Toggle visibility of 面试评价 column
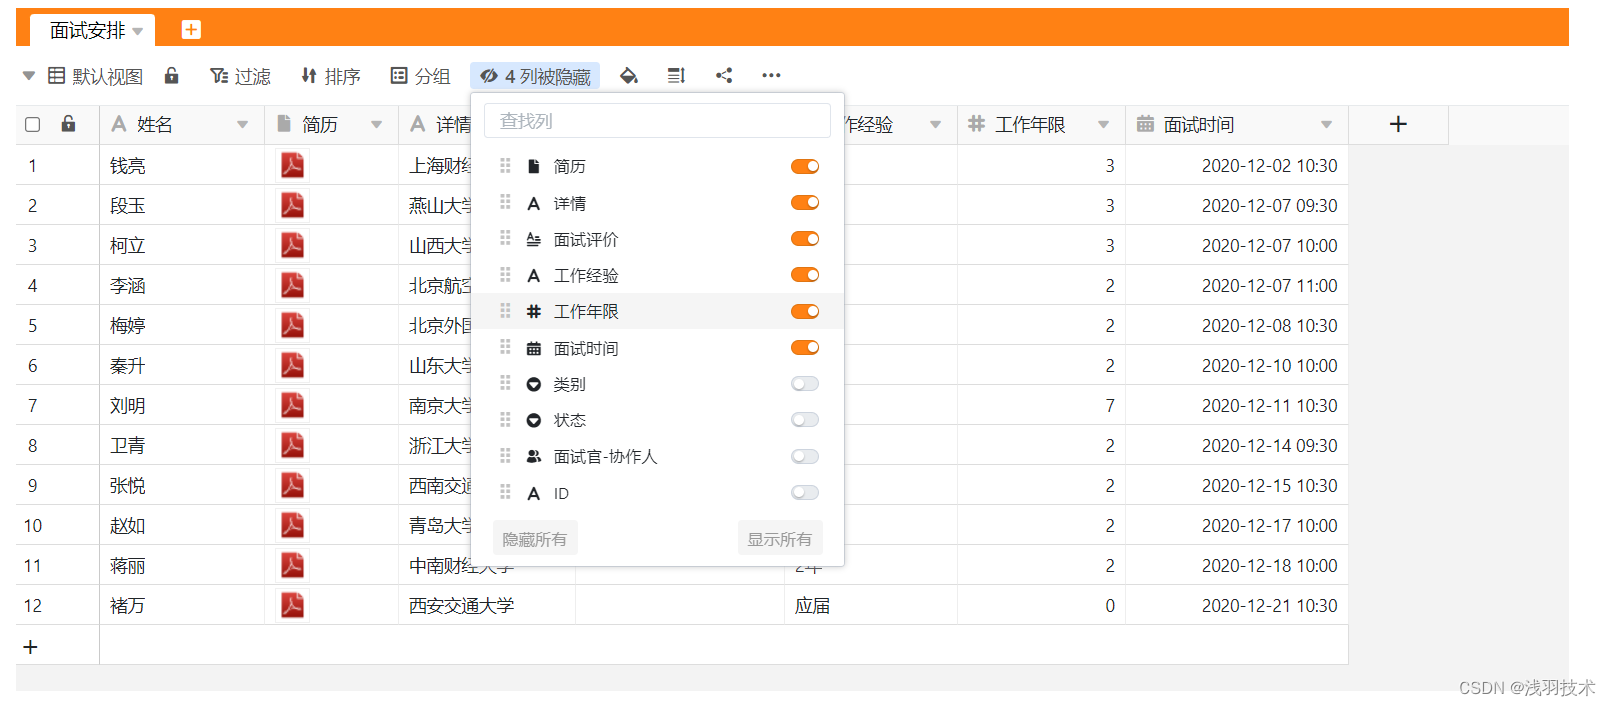 click(805, 239)
